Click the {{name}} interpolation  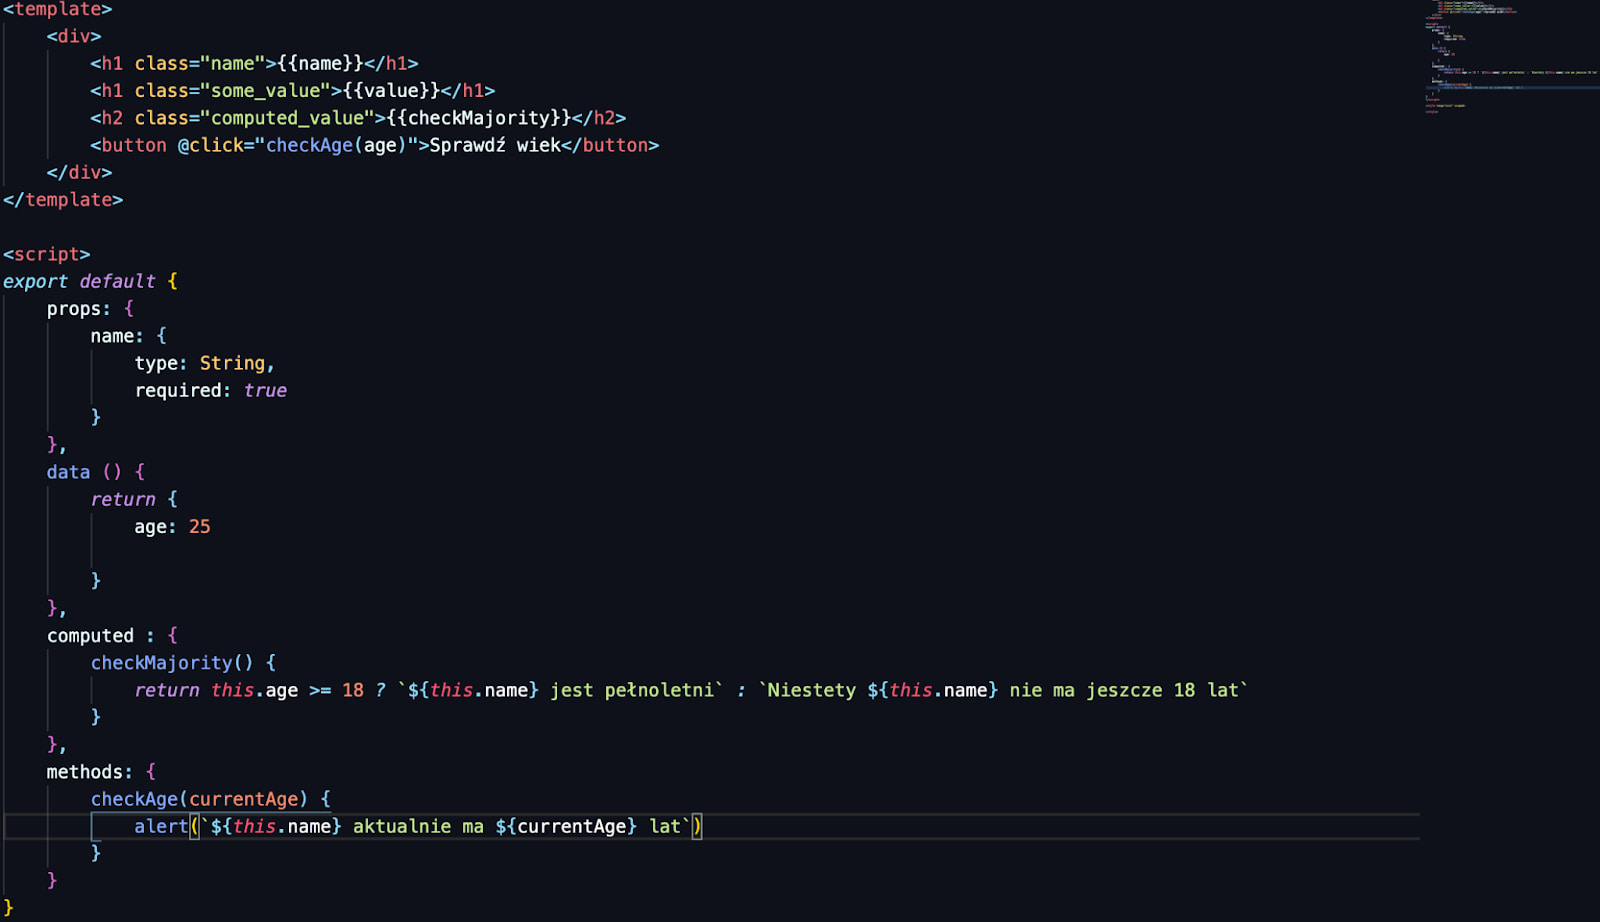pyautogui.click(x=320, y=63)
